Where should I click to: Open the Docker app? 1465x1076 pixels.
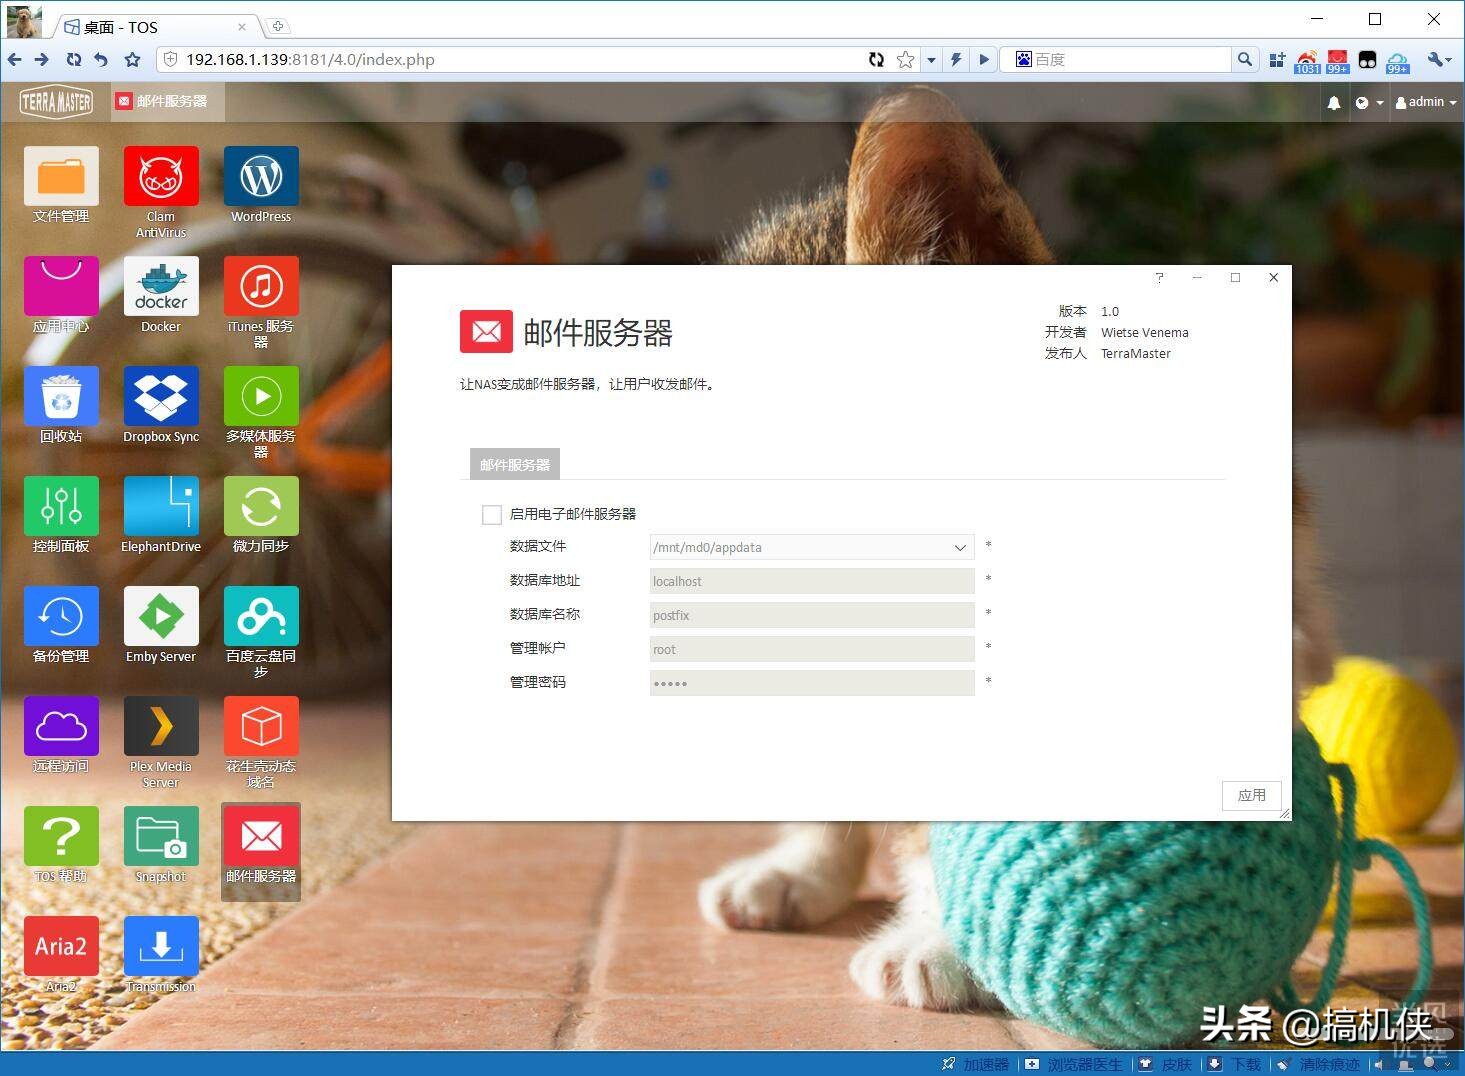160,290
